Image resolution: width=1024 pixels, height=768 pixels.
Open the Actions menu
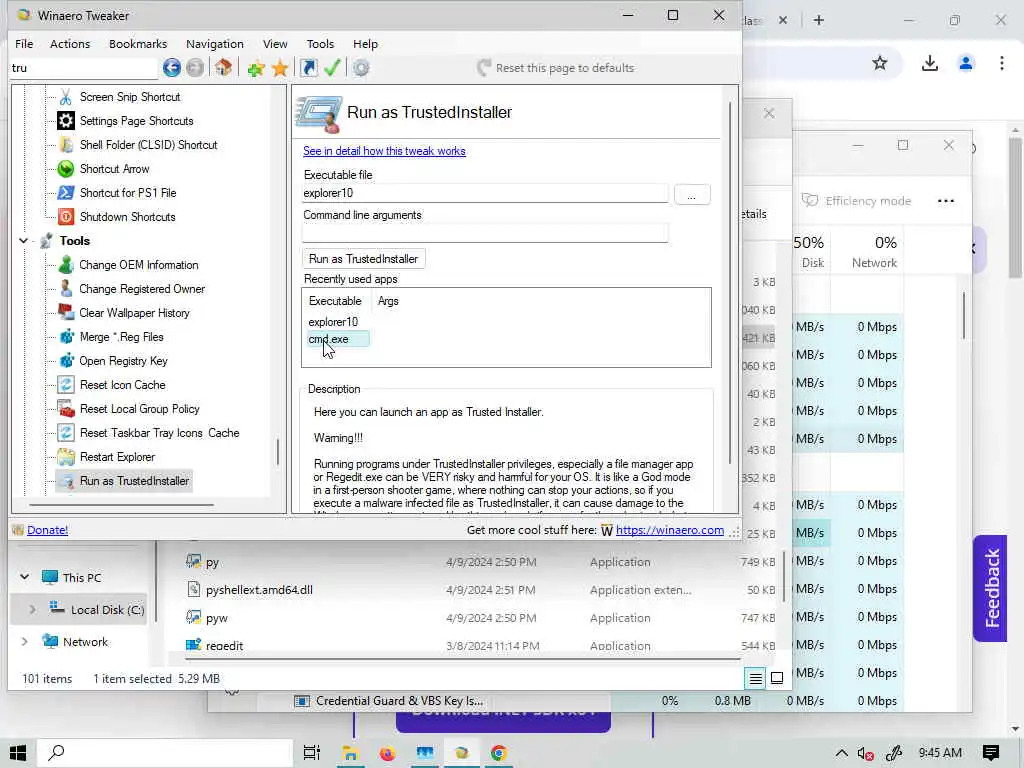click(70, 44)
